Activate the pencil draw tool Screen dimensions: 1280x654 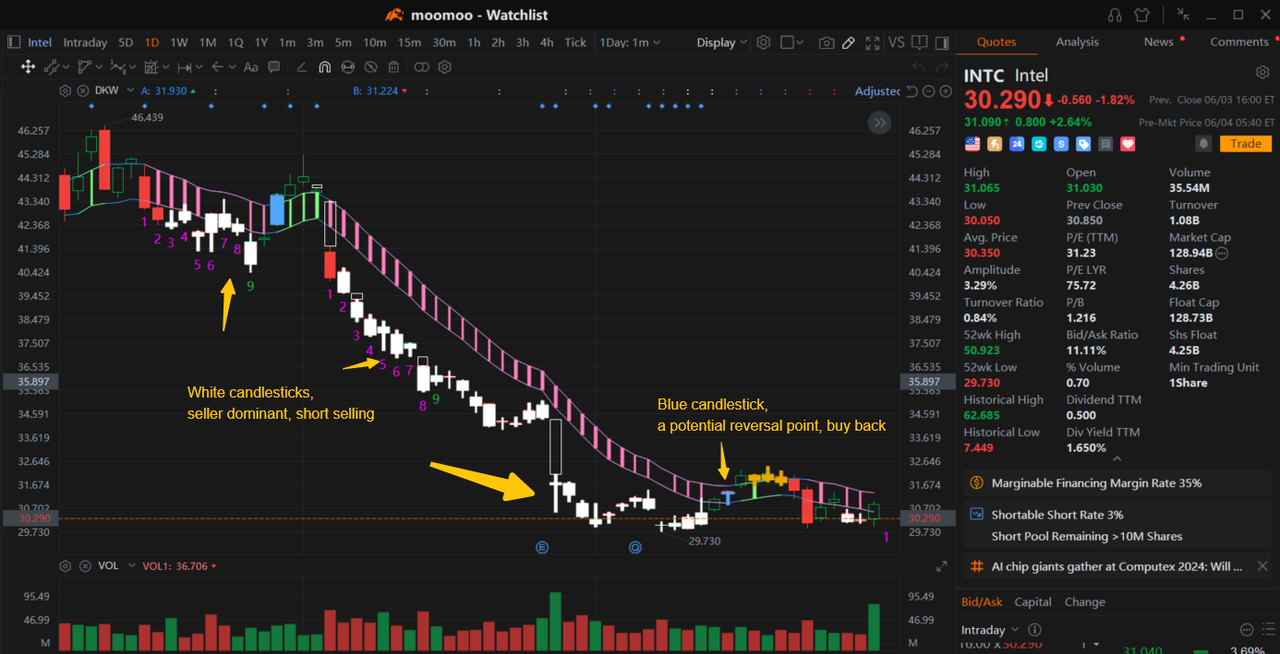tap(849, 43)
